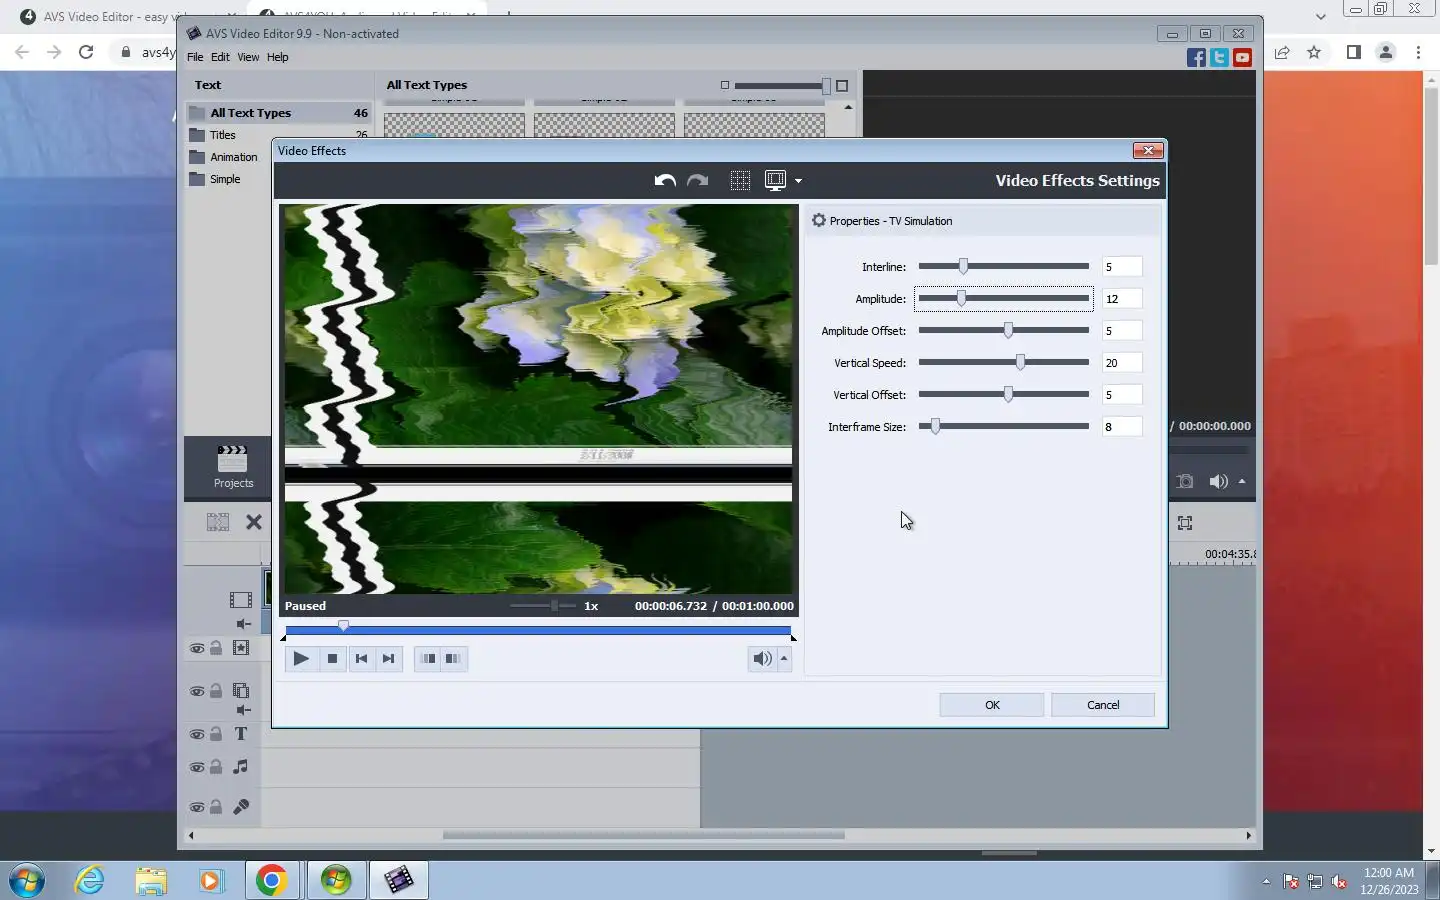Lock the text track
Viewport: 1440px width, 900px height.
216,734
